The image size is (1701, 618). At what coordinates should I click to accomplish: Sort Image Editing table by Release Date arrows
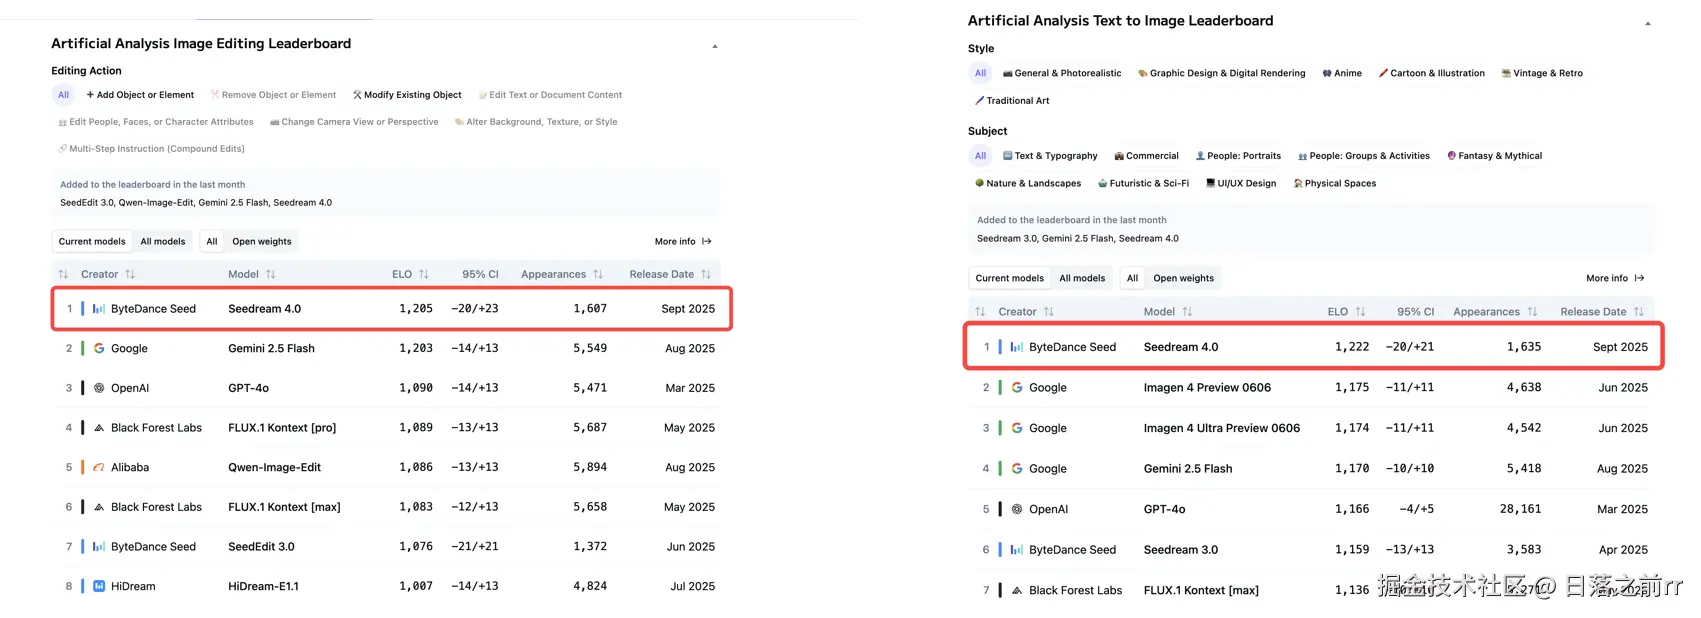(x=706, y=274)
